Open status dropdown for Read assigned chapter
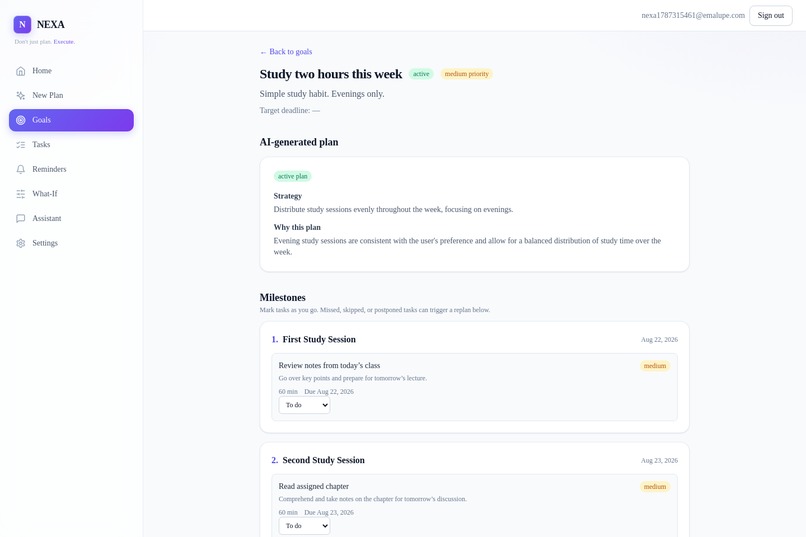This screenshot has width=806, height=537. (304, 526)
